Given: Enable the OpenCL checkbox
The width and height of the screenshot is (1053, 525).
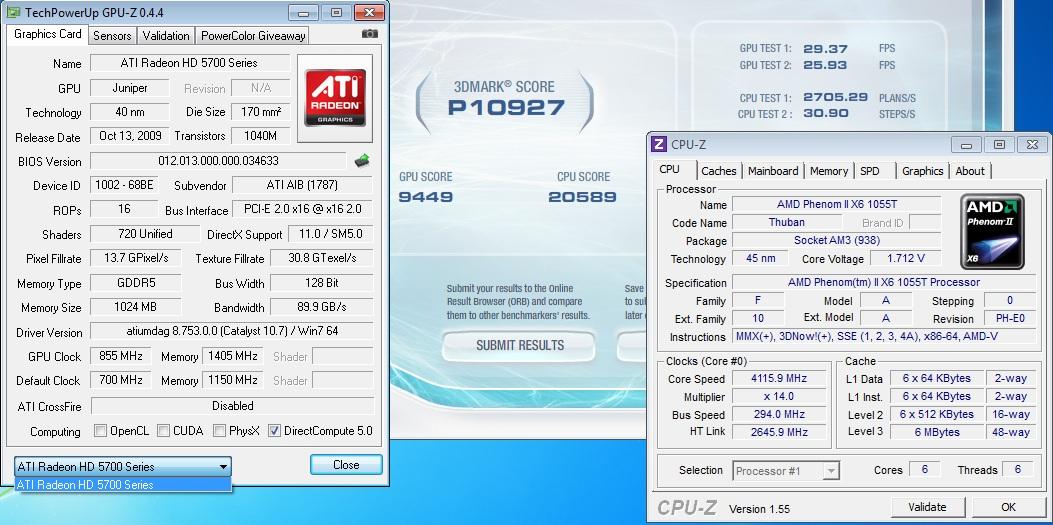Looking at the screenshot, I should (100, 431).
